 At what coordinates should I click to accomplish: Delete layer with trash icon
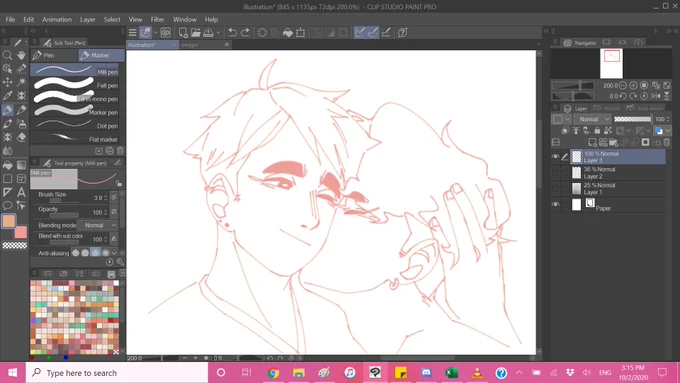tap(667, 142)
